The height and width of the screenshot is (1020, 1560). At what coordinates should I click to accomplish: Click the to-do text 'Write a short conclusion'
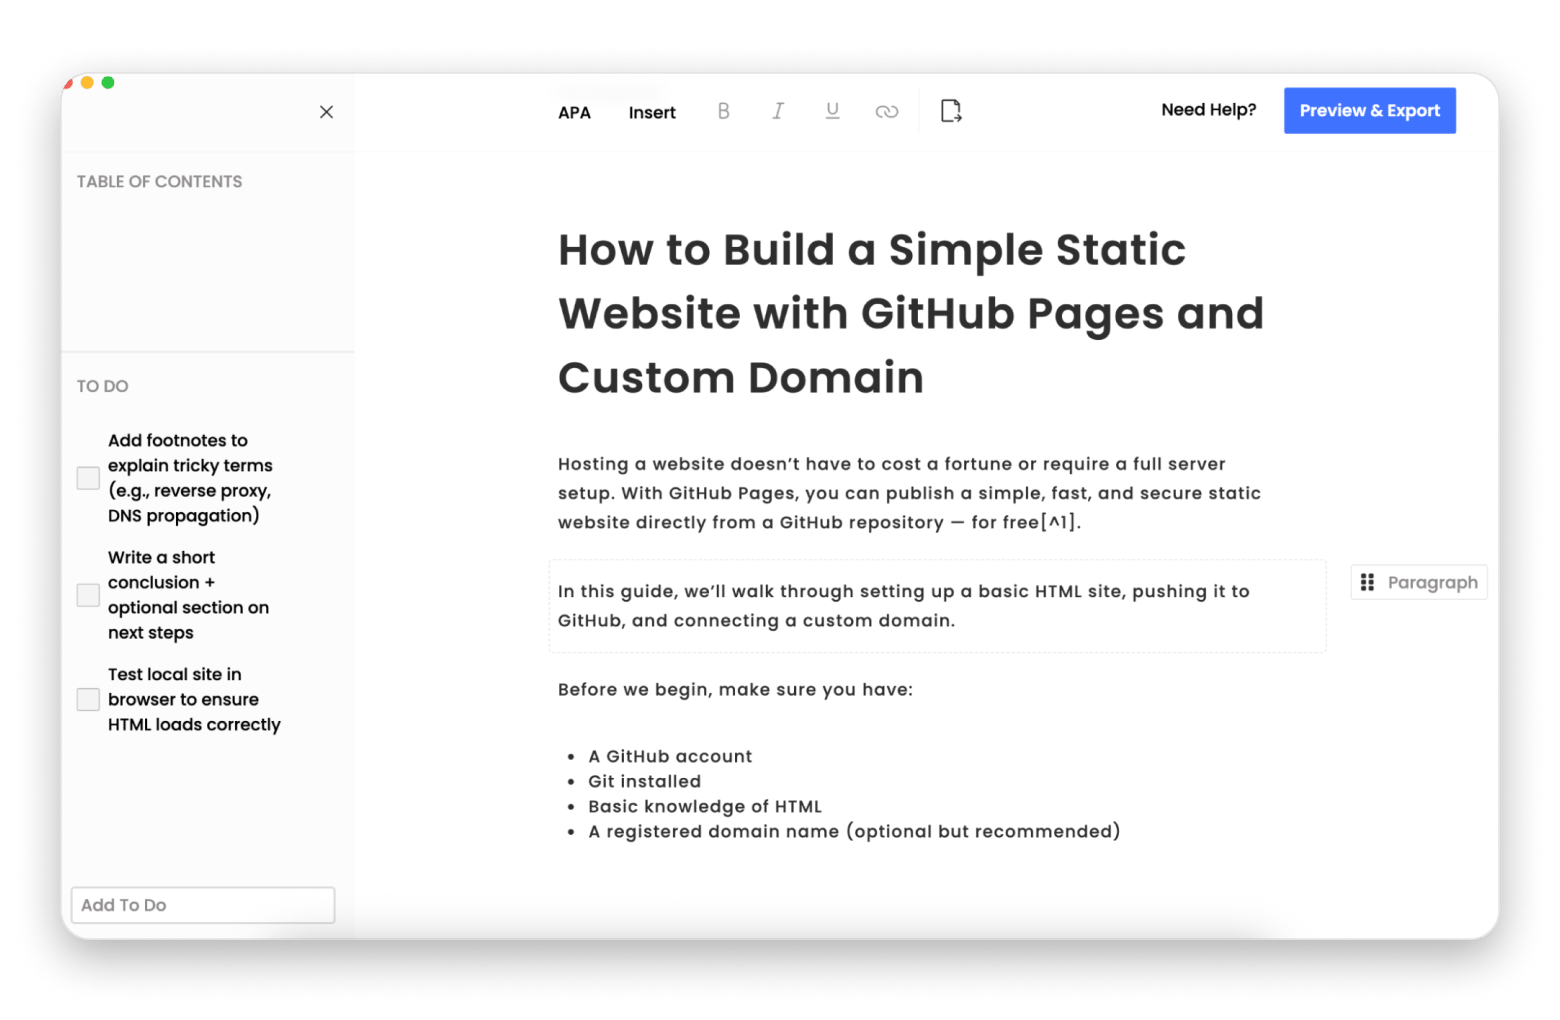point(188,595)
